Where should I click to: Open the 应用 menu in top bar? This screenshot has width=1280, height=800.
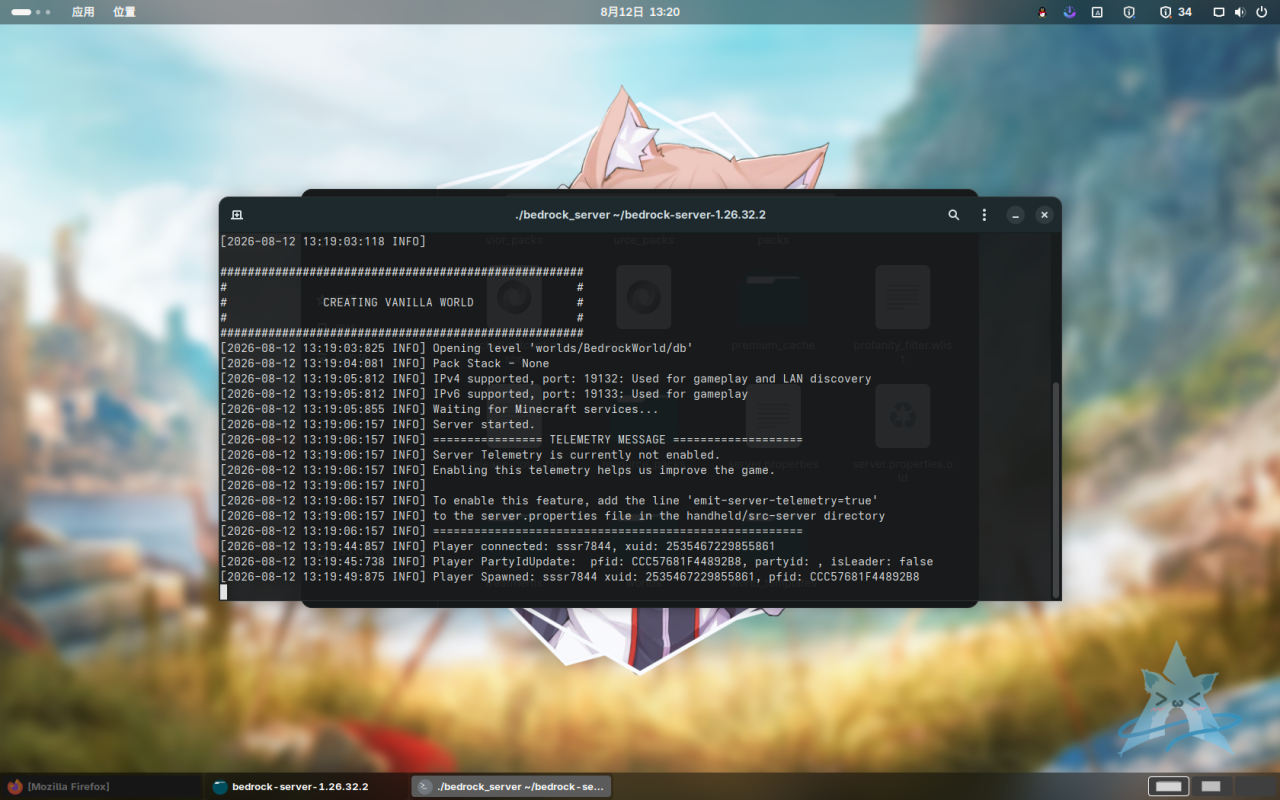[83, 12]
